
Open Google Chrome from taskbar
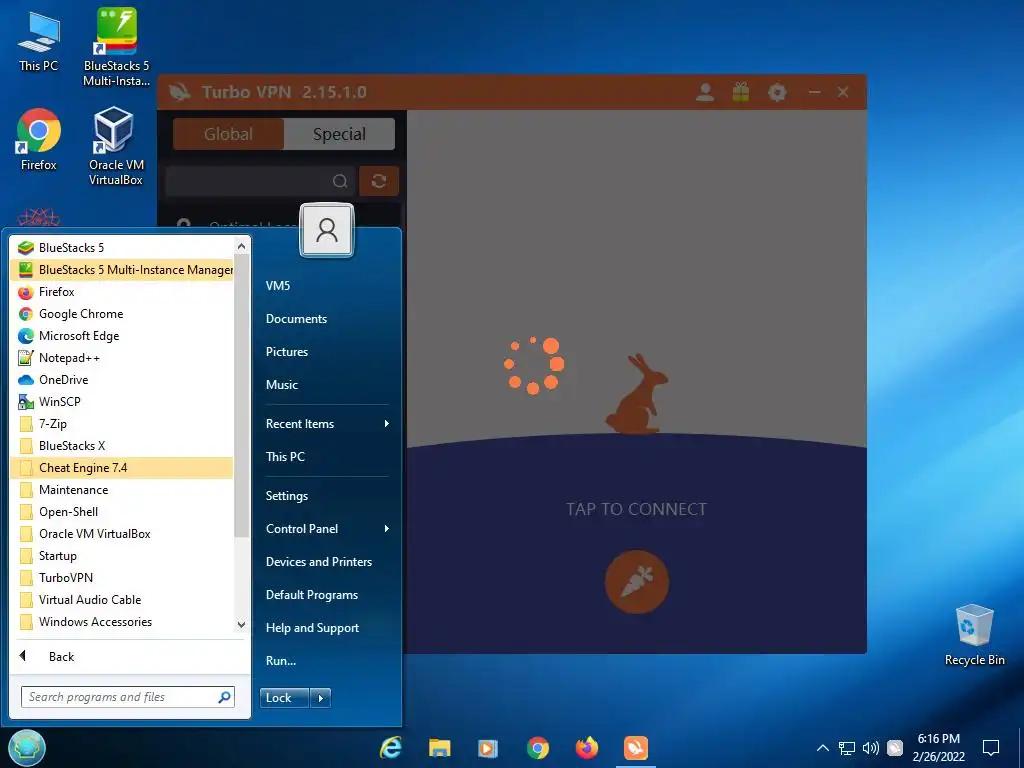coord(537,748)
